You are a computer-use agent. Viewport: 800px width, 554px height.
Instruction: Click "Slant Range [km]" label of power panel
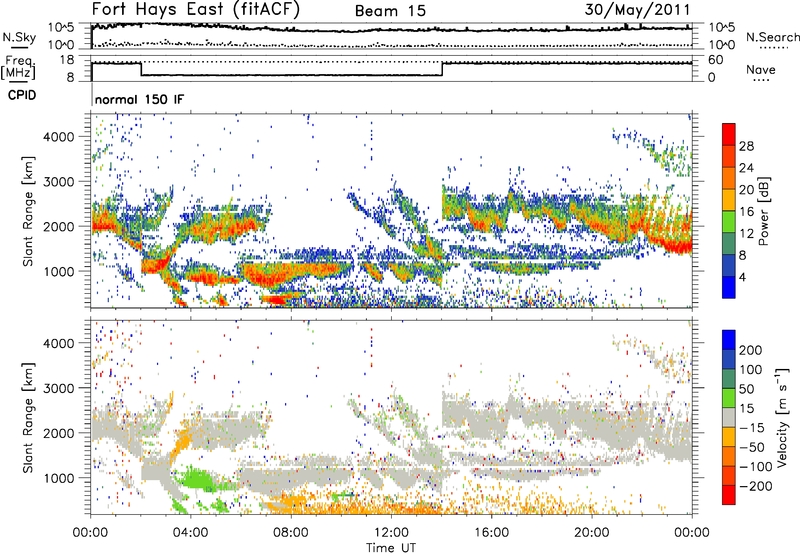click(28, 211)
